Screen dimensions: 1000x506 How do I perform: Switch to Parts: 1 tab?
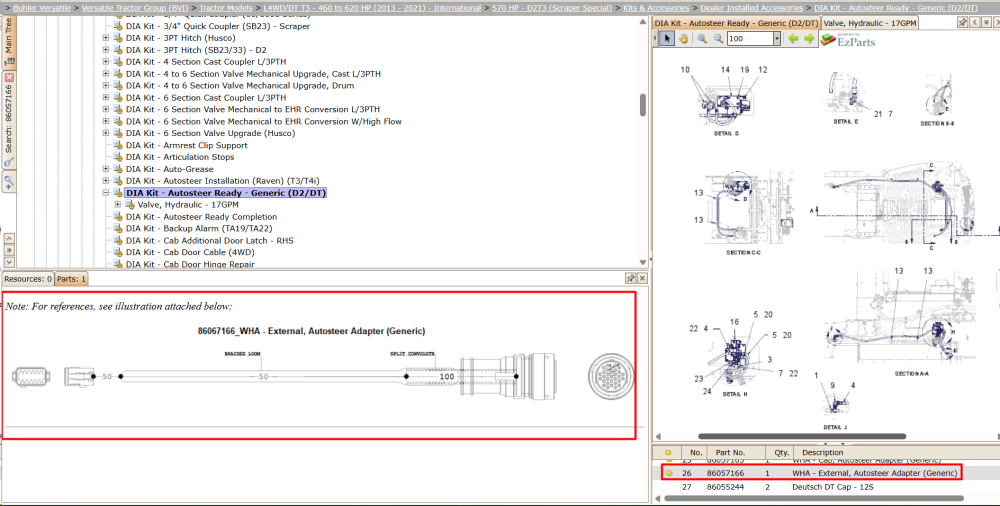(x=71, y=279)
